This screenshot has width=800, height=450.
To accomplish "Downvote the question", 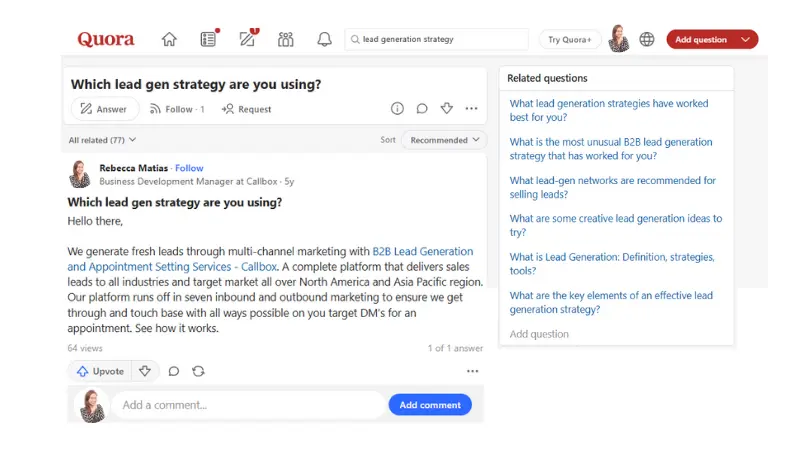I will pos(447,108).
